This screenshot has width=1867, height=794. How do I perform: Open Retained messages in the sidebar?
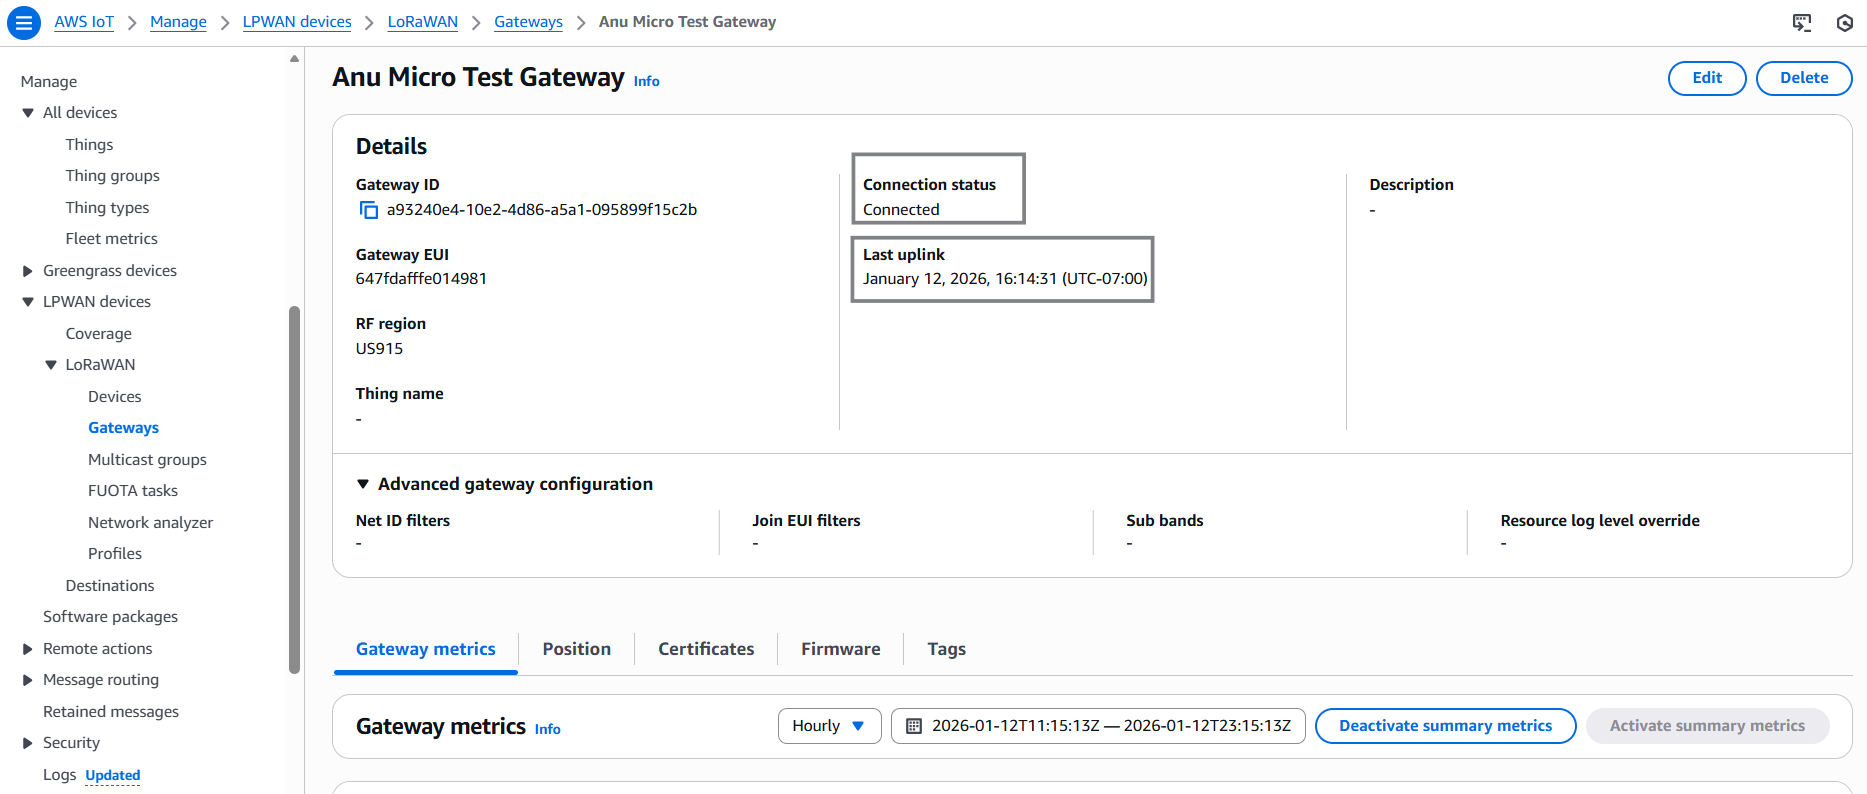pyautogui.click(x=111, y=712)
